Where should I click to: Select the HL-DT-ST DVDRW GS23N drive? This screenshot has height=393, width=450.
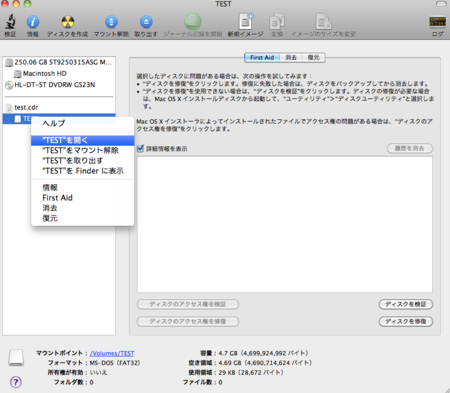click(x=59, y=85)
